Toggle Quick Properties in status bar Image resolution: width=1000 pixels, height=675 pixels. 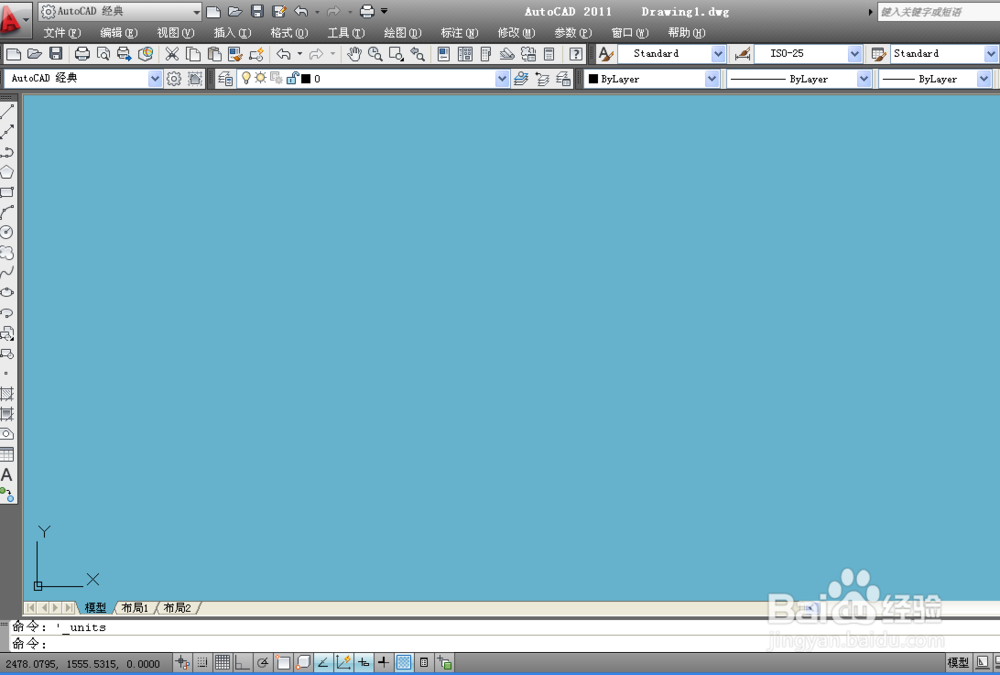click(424, 663)
